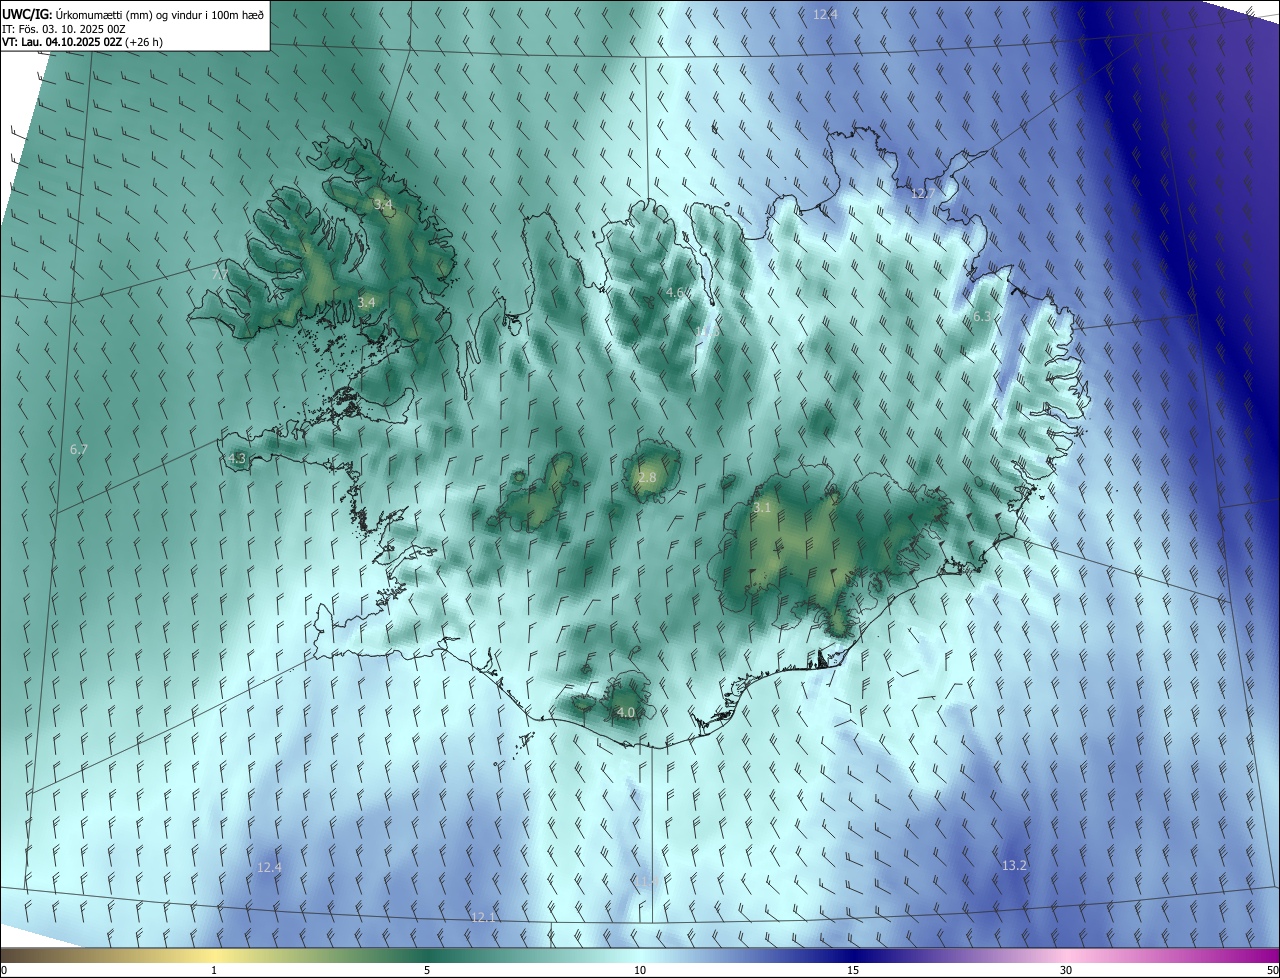
Task: Click the color scale label 1
Action: click(x=214, y=970)
